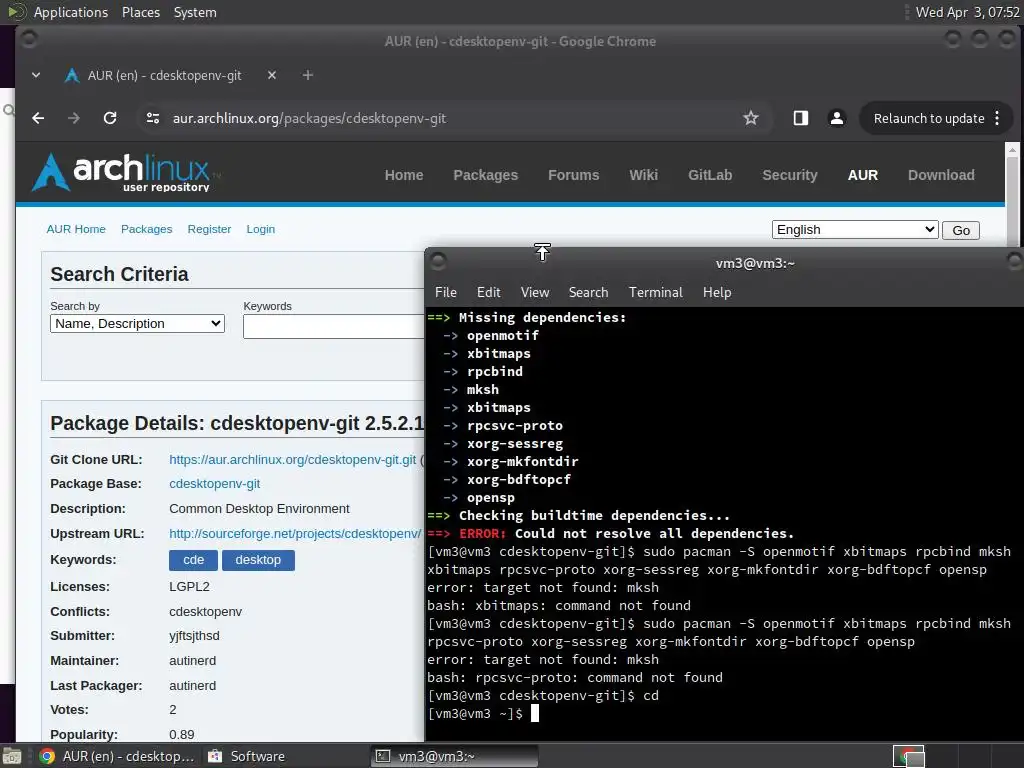Open the System menu
Image resolution: width=1024 pixels, height=768 pixels.
[195, 12]
